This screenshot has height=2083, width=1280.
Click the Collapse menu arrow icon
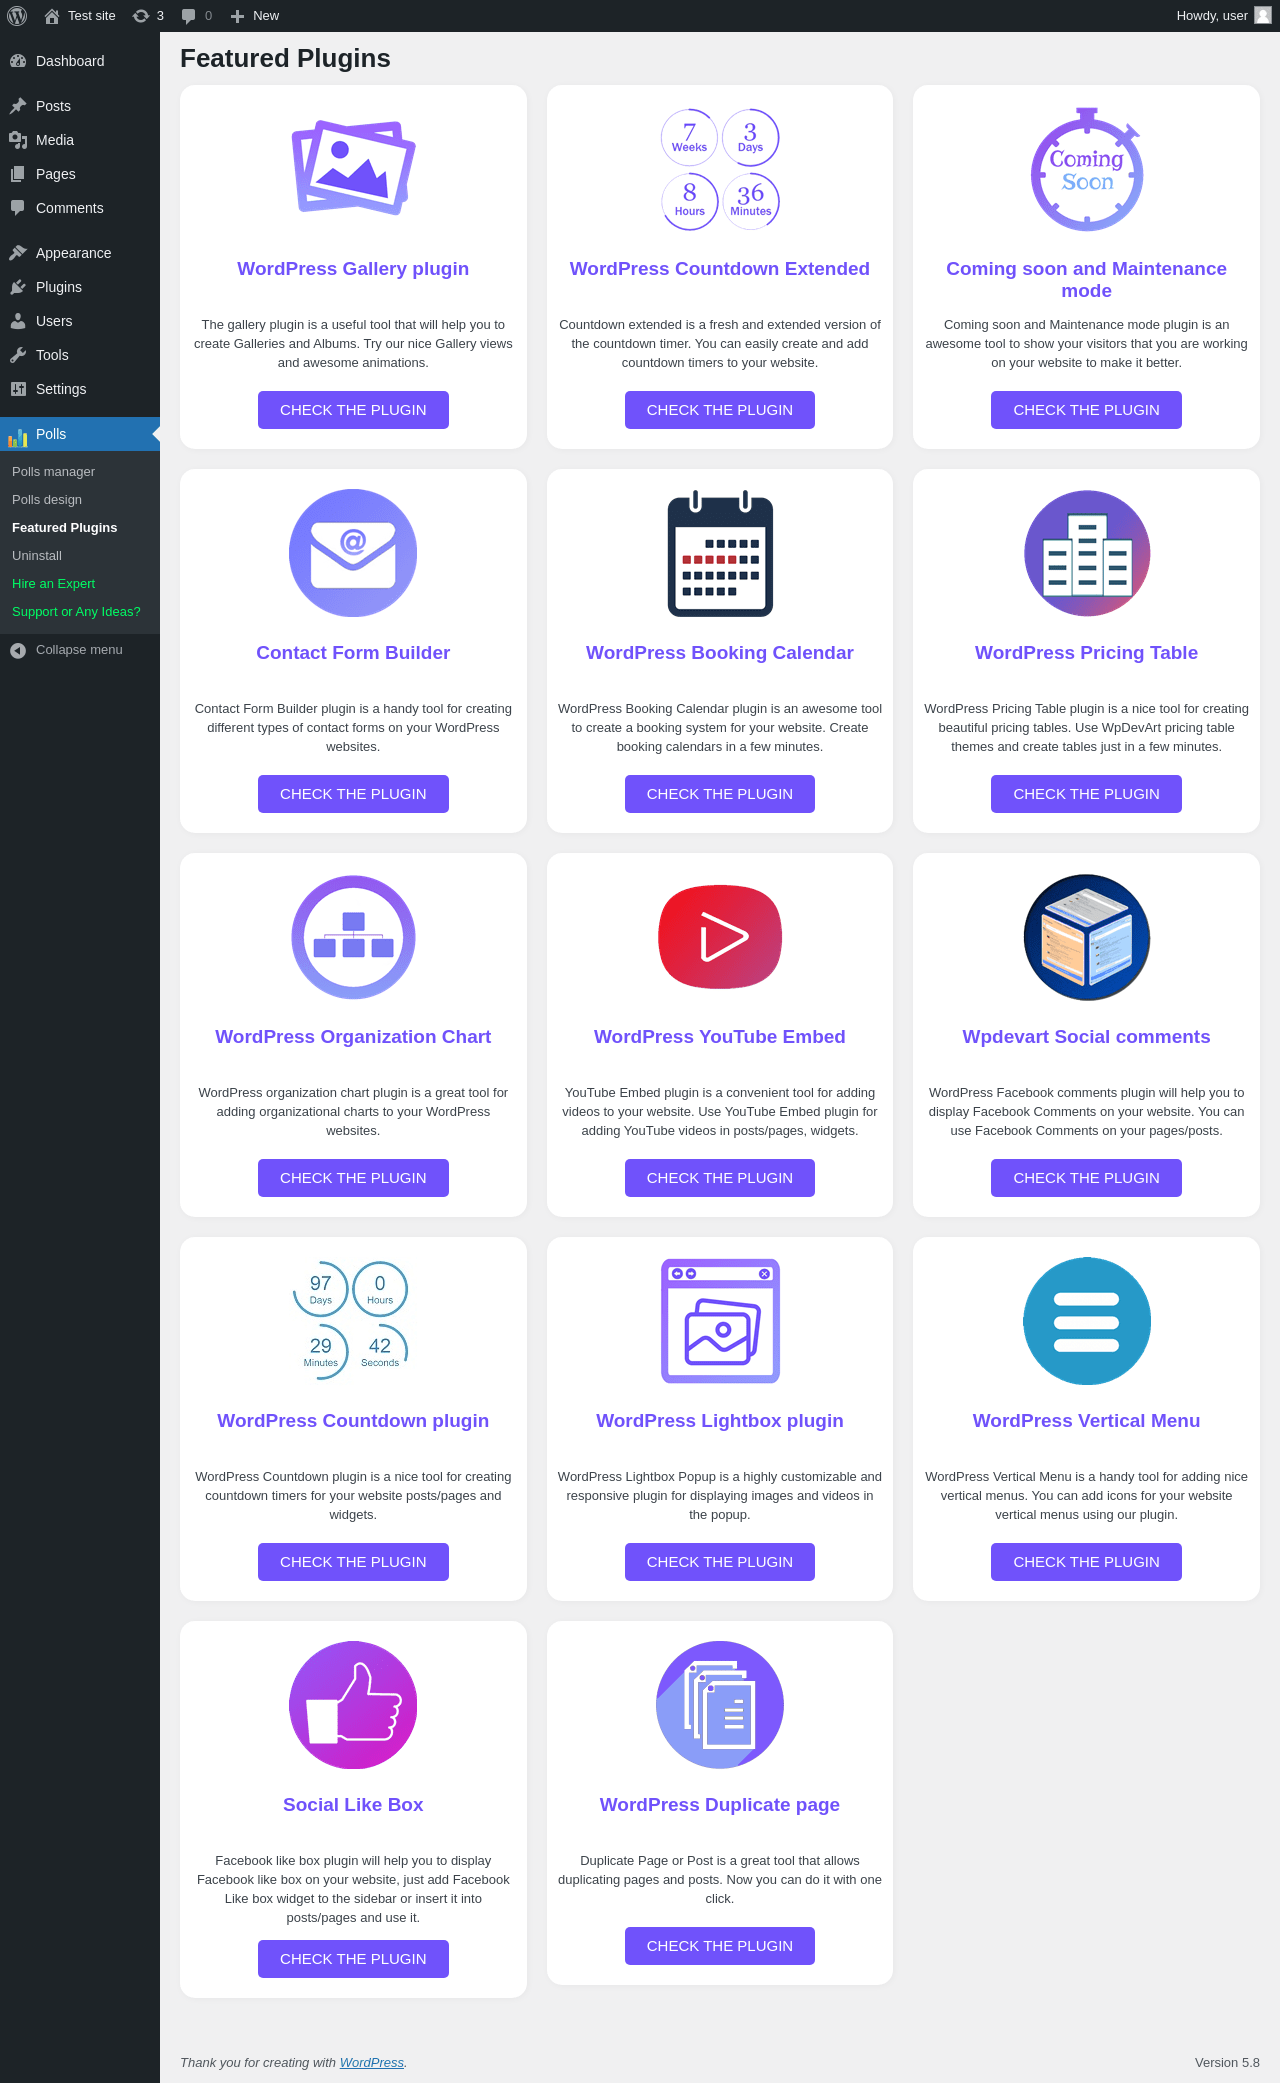tap(18, 650)
